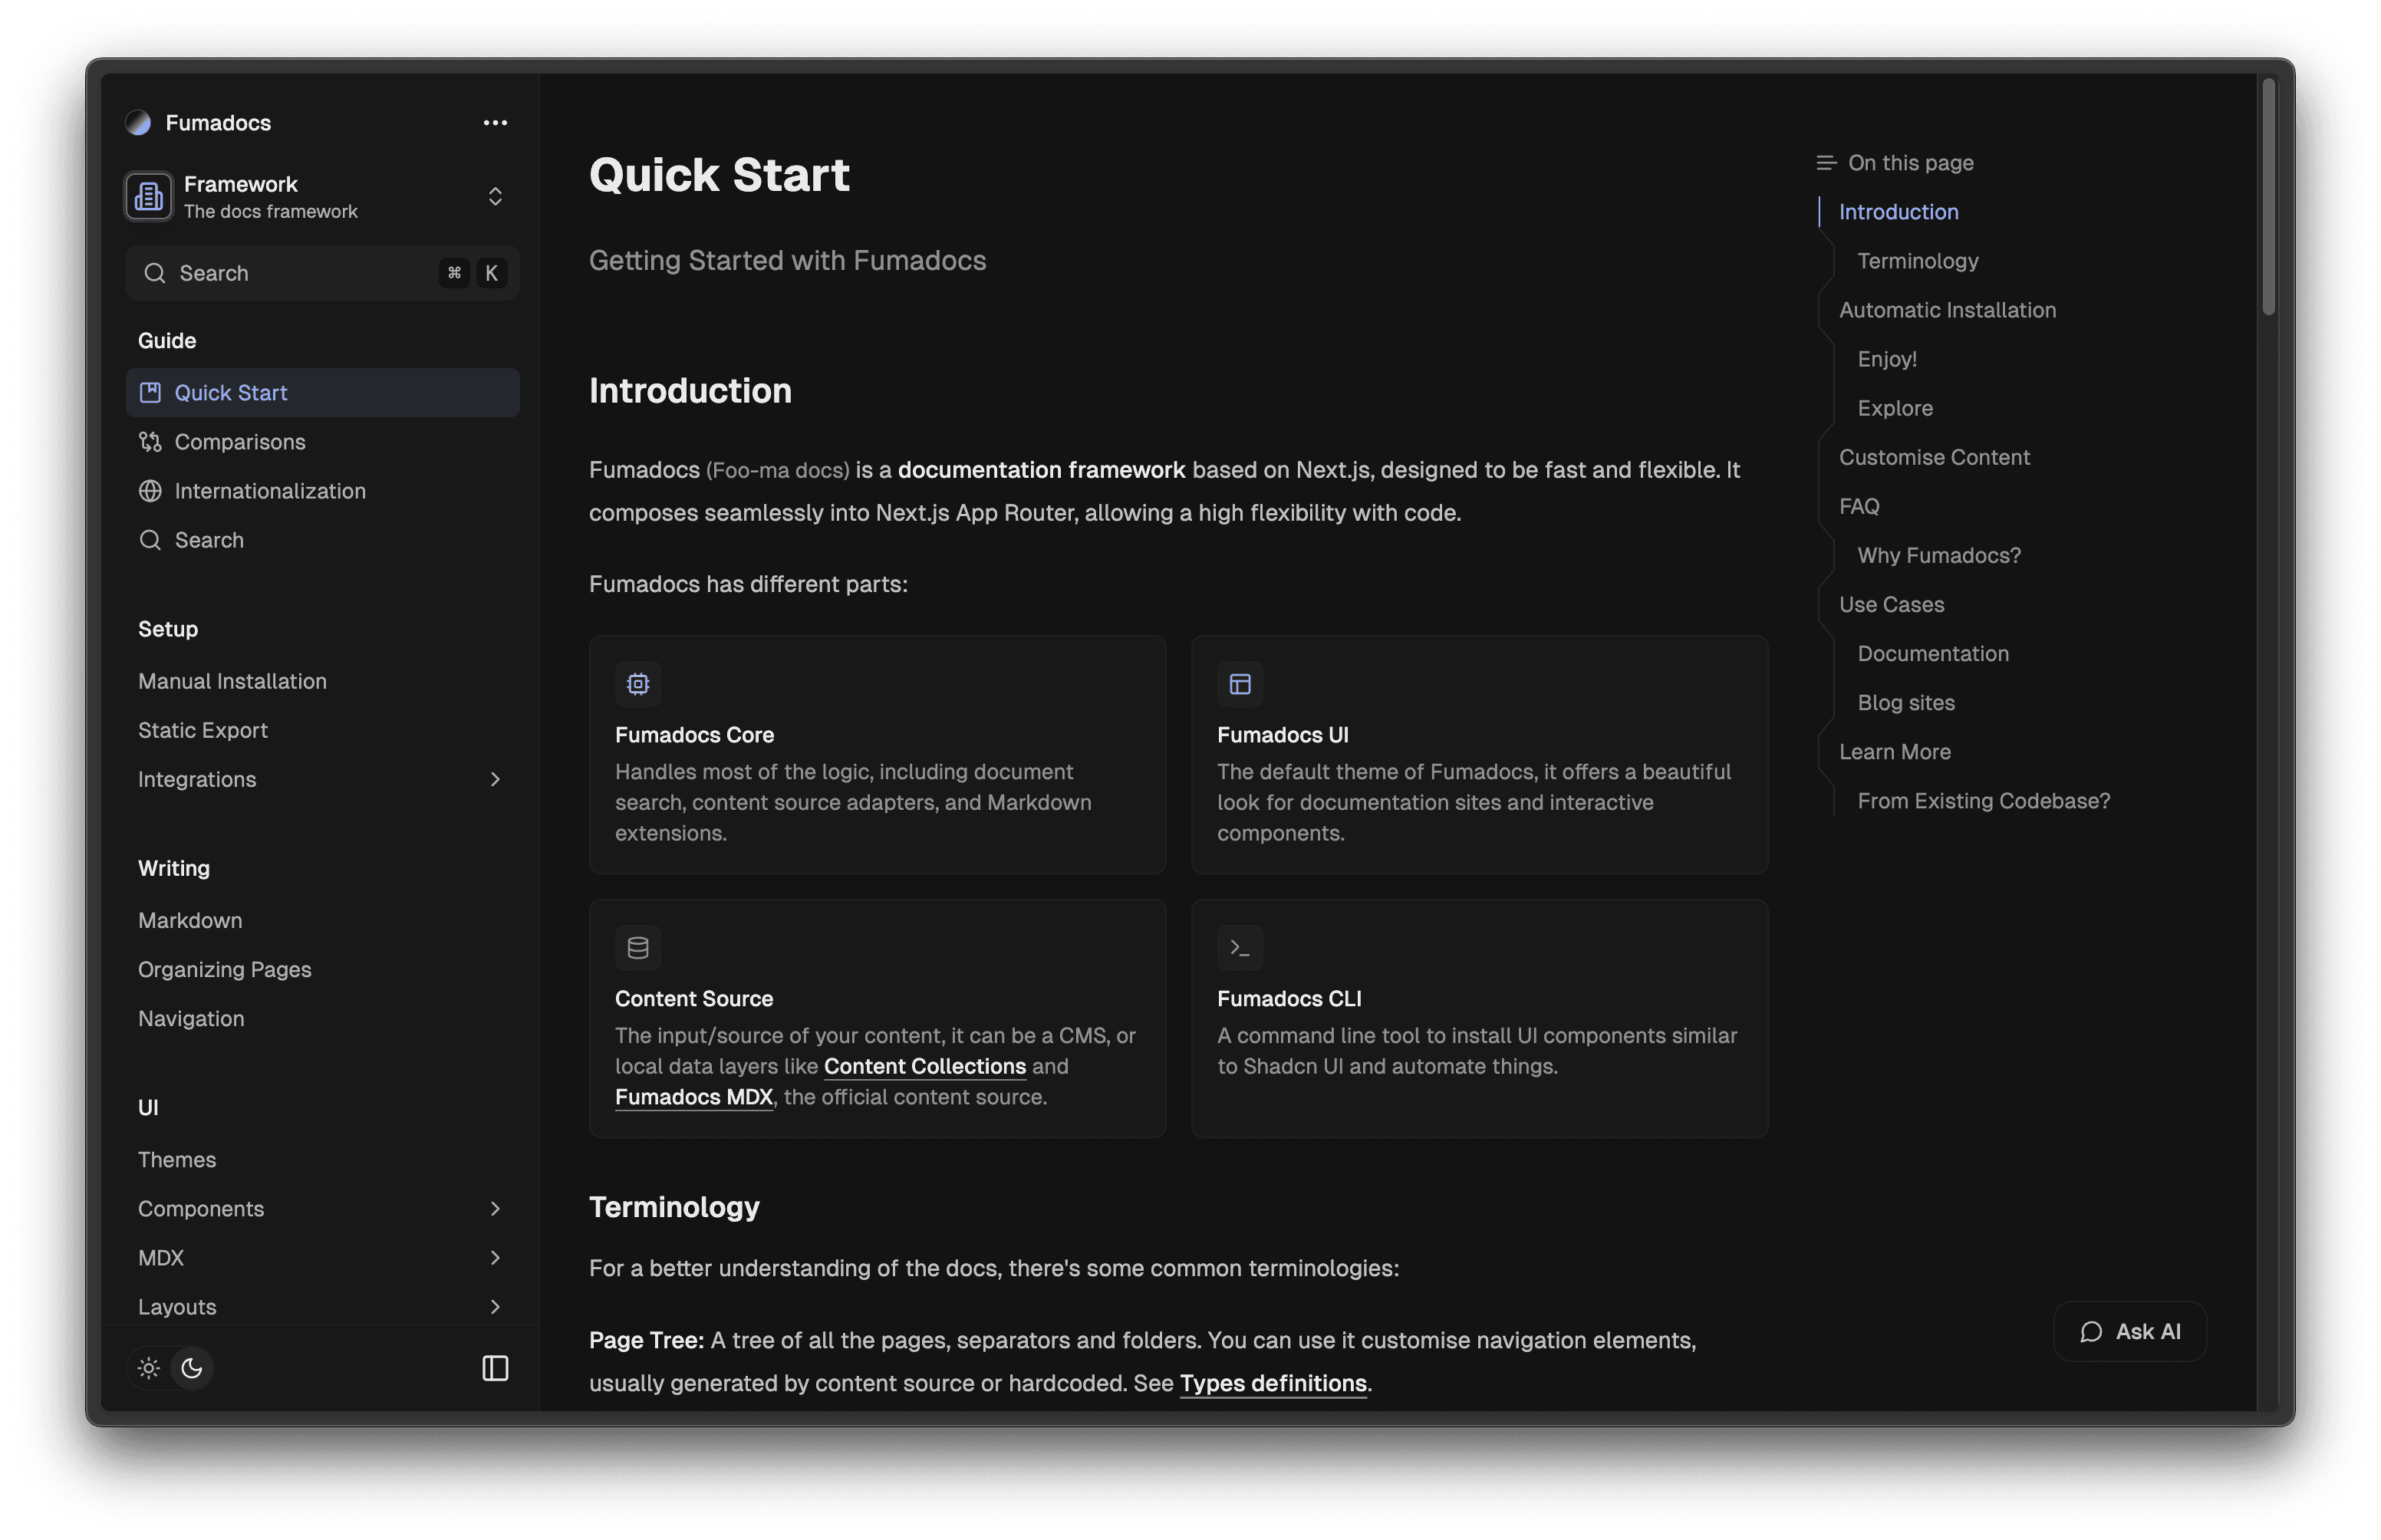Click the Comparisons git-compare icon

[150, 441]
